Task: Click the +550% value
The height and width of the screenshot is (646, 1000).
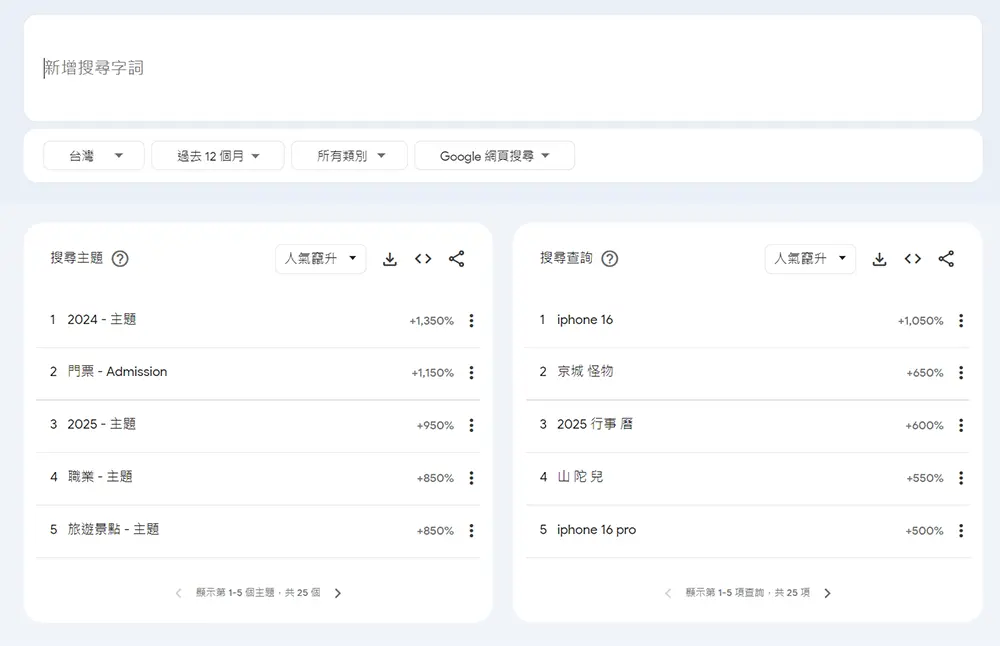Action: click(925, 478)
